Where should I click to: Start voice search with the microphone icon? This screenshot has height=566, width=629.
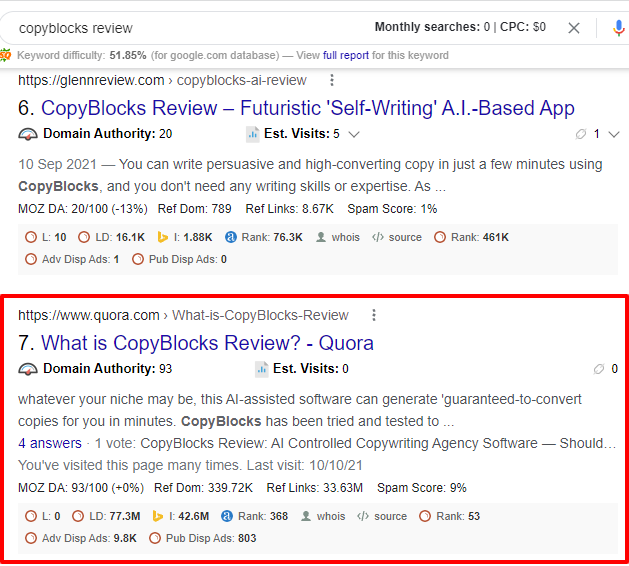619,28
